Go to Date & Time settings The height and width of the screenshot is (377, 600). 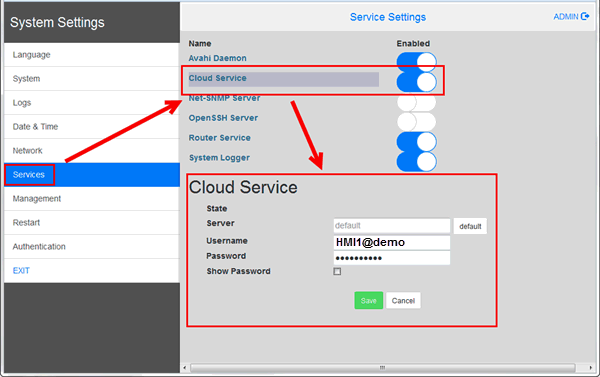coord(92,127)
